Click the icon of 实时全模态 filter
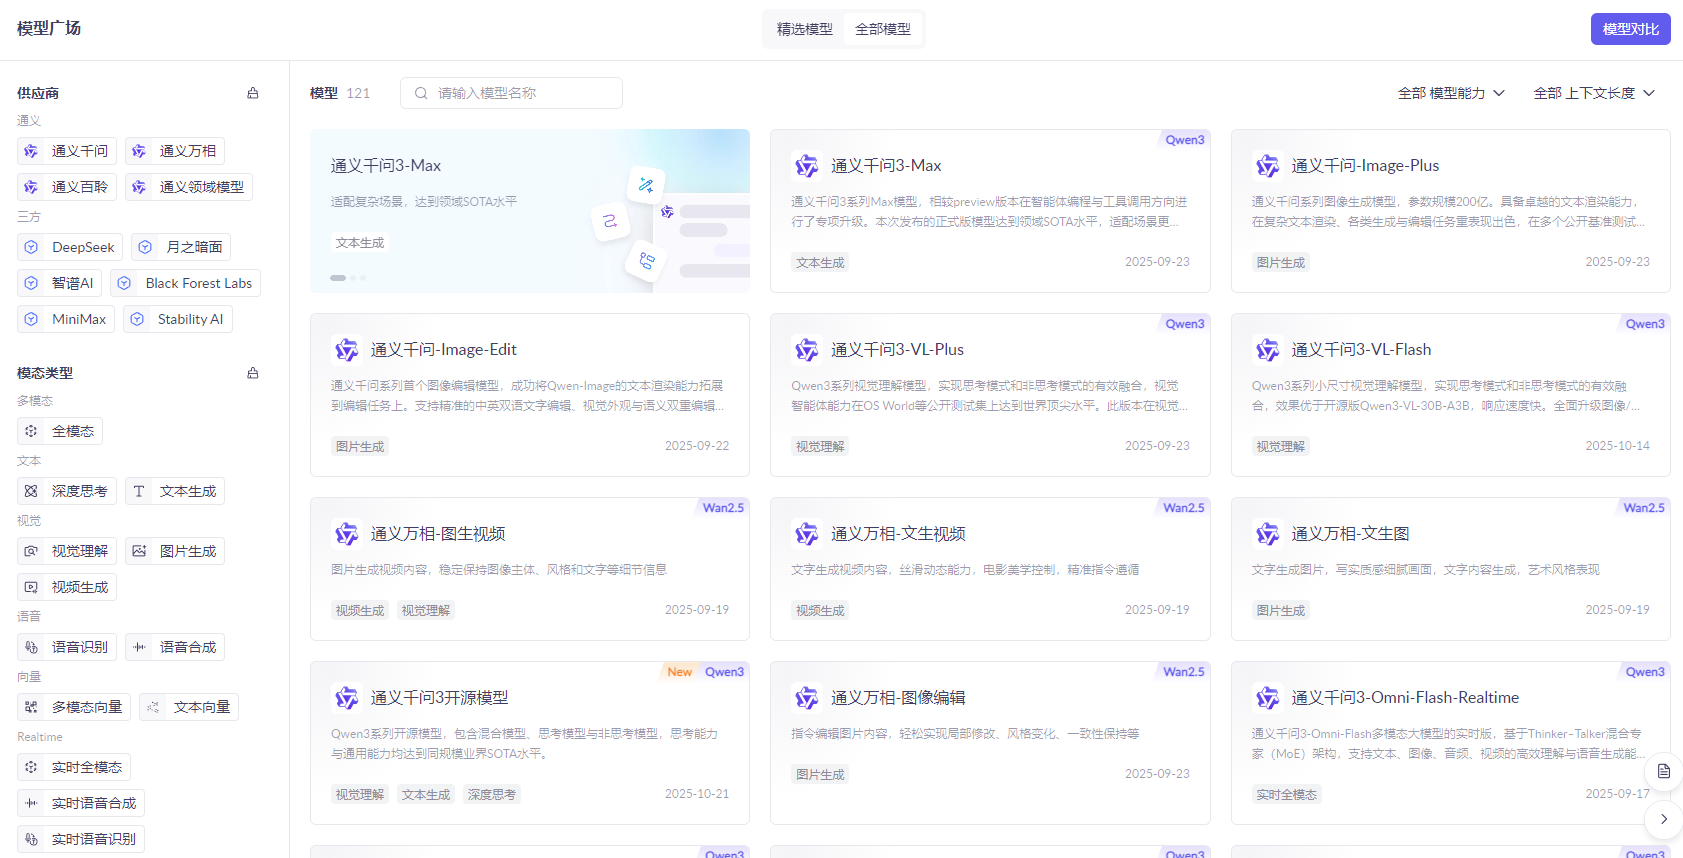1683x858 pixels. 31,767
